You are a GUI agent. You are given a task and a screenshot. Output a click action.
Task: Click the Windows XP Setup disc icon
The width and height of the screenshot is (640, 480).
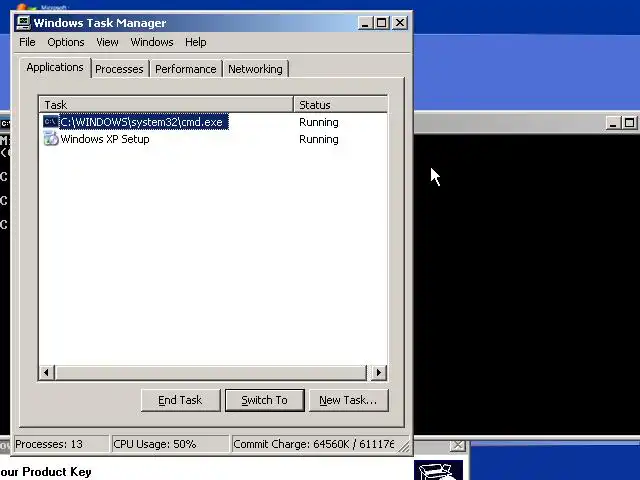(51, 139)
